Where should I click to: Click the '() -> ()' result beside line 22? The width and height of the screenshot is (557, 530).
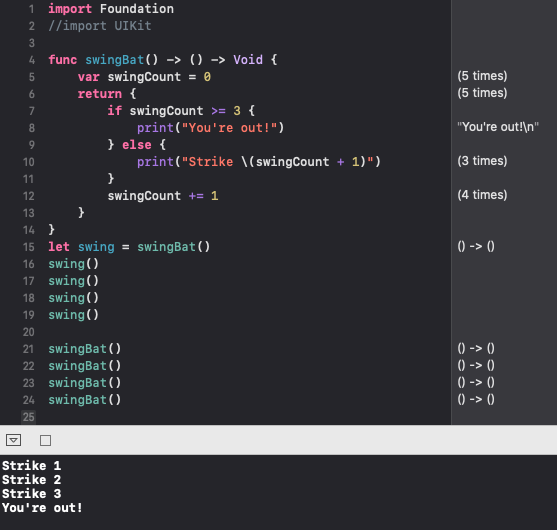[x=476, y=365]
